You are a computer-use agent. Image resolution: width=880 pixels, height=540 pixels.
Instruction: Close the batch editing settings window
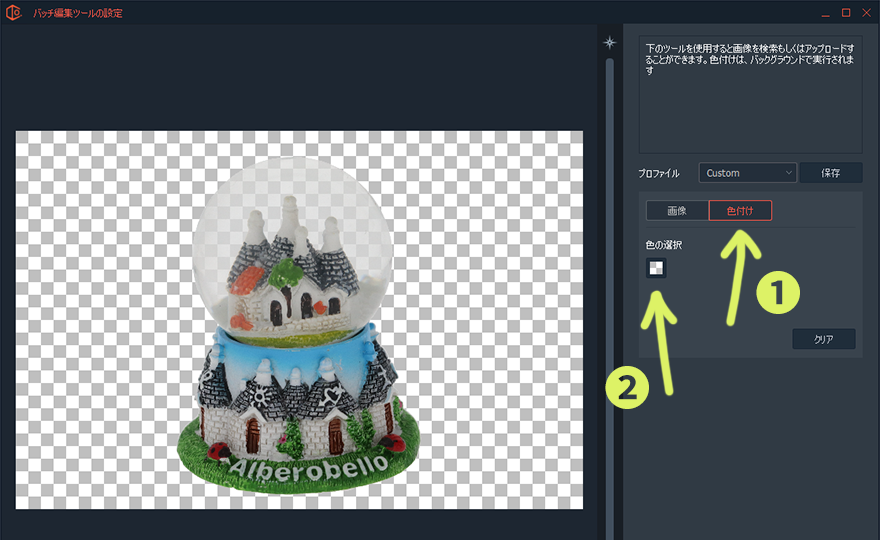pos(866,12)
